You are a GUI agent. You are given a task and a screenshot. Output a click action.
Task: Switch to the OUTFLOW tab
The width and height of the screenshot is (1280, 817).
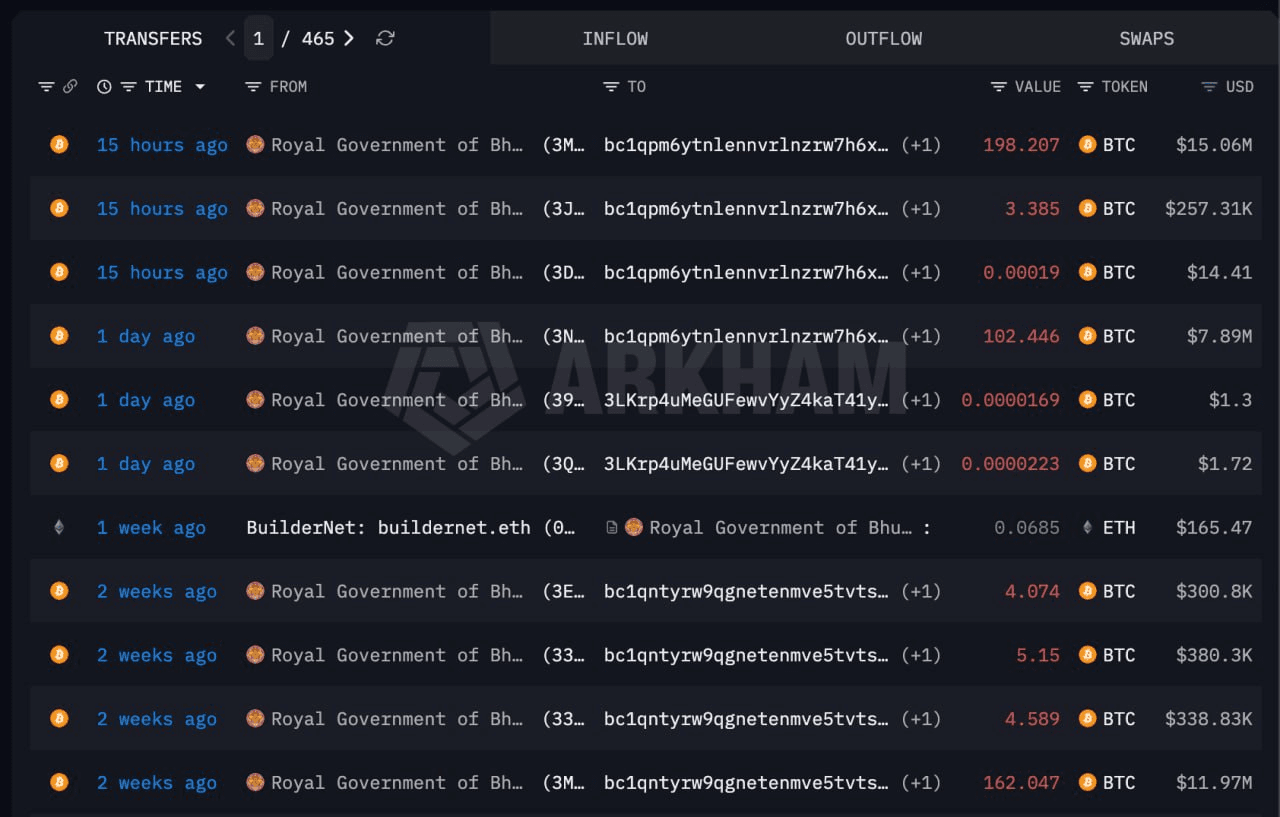coord(884,39)
